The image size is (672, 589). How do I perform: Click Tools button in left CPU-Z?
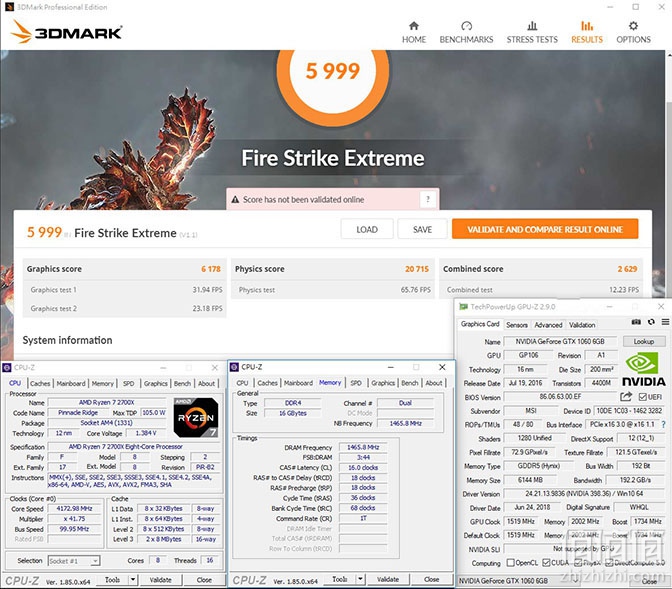pyautogui.click(x=112, y=580)
